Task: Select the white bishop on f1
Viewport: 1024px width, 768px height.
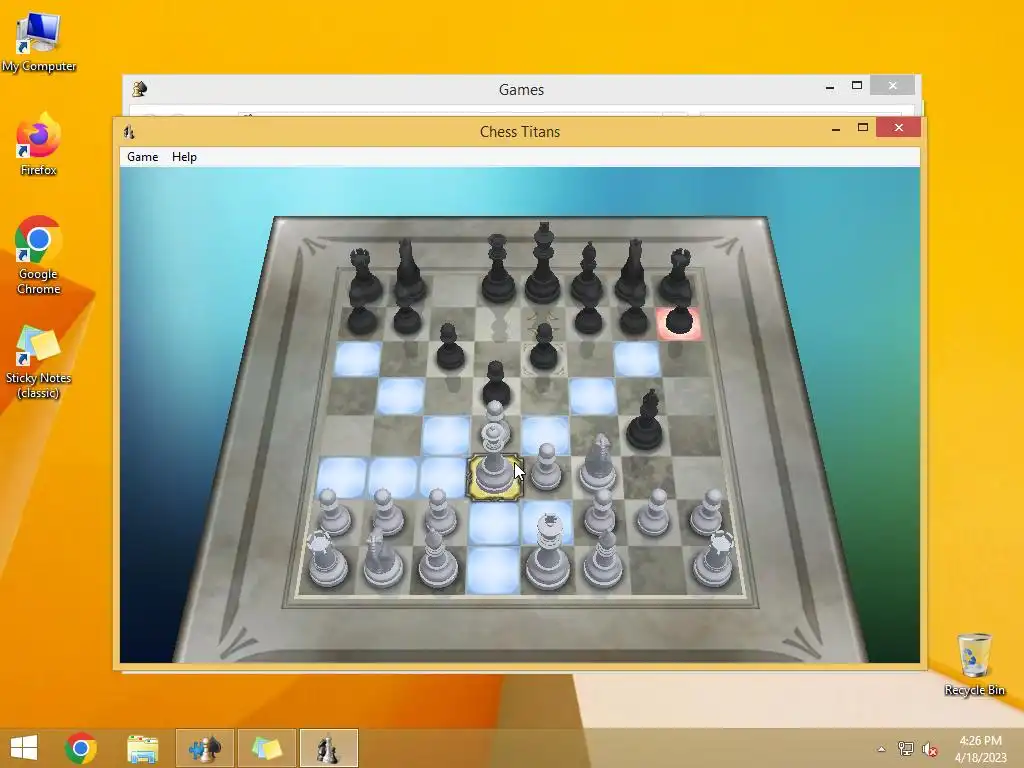Action: pos(602,559)
